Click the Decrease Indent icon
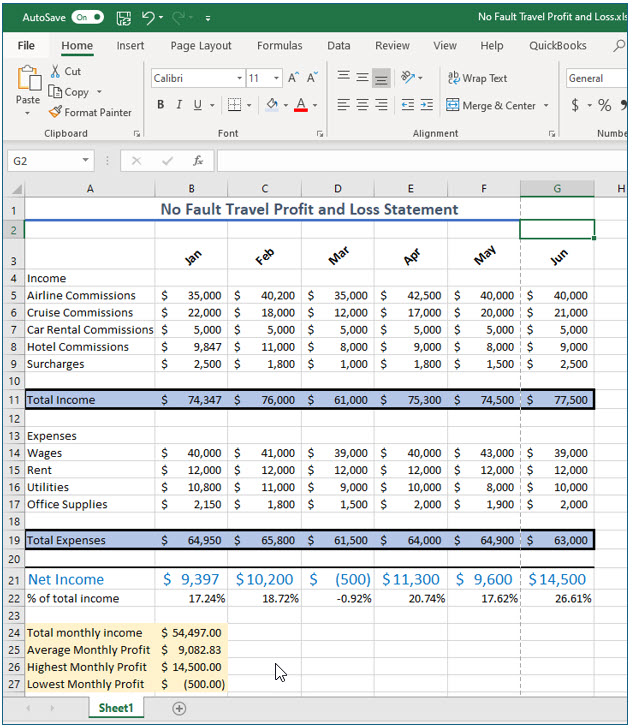This screenshot has width=632, height=728. (407, 105)
